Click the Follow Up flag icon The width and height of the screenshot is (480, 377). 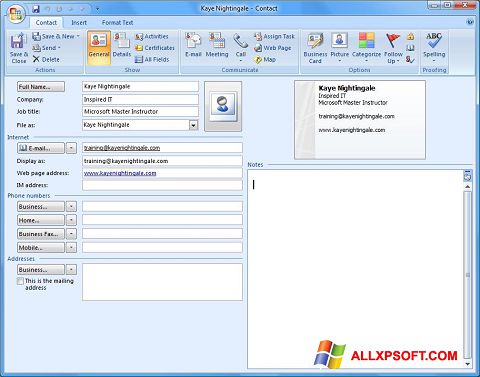(x=393, y=41)
